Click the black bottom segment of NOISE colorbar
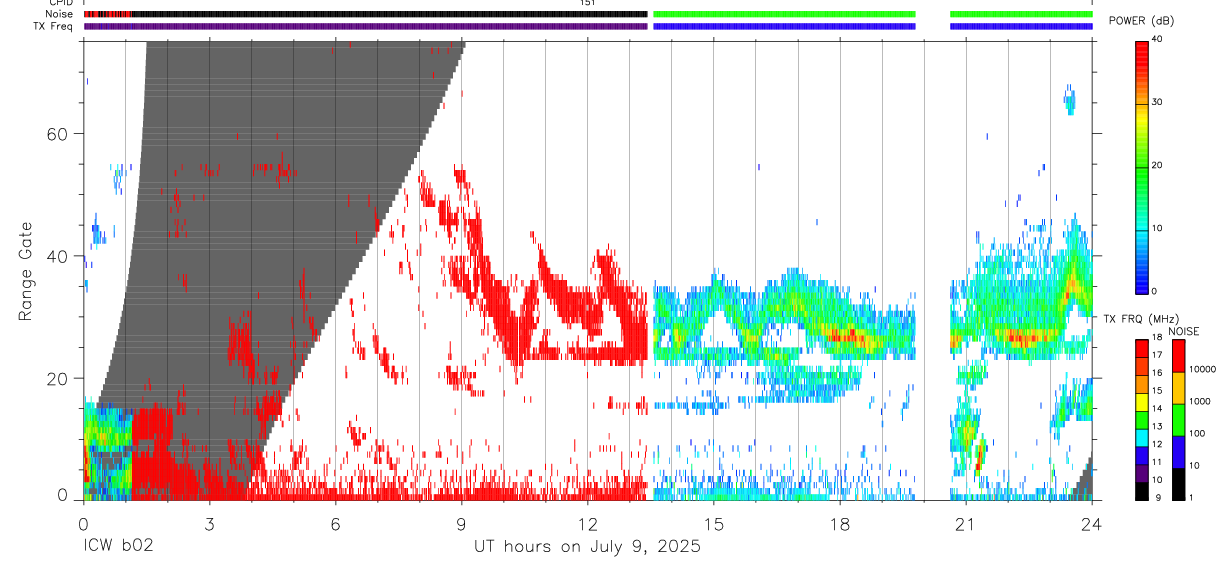The image size is (1228, 567). (1178, 483)
